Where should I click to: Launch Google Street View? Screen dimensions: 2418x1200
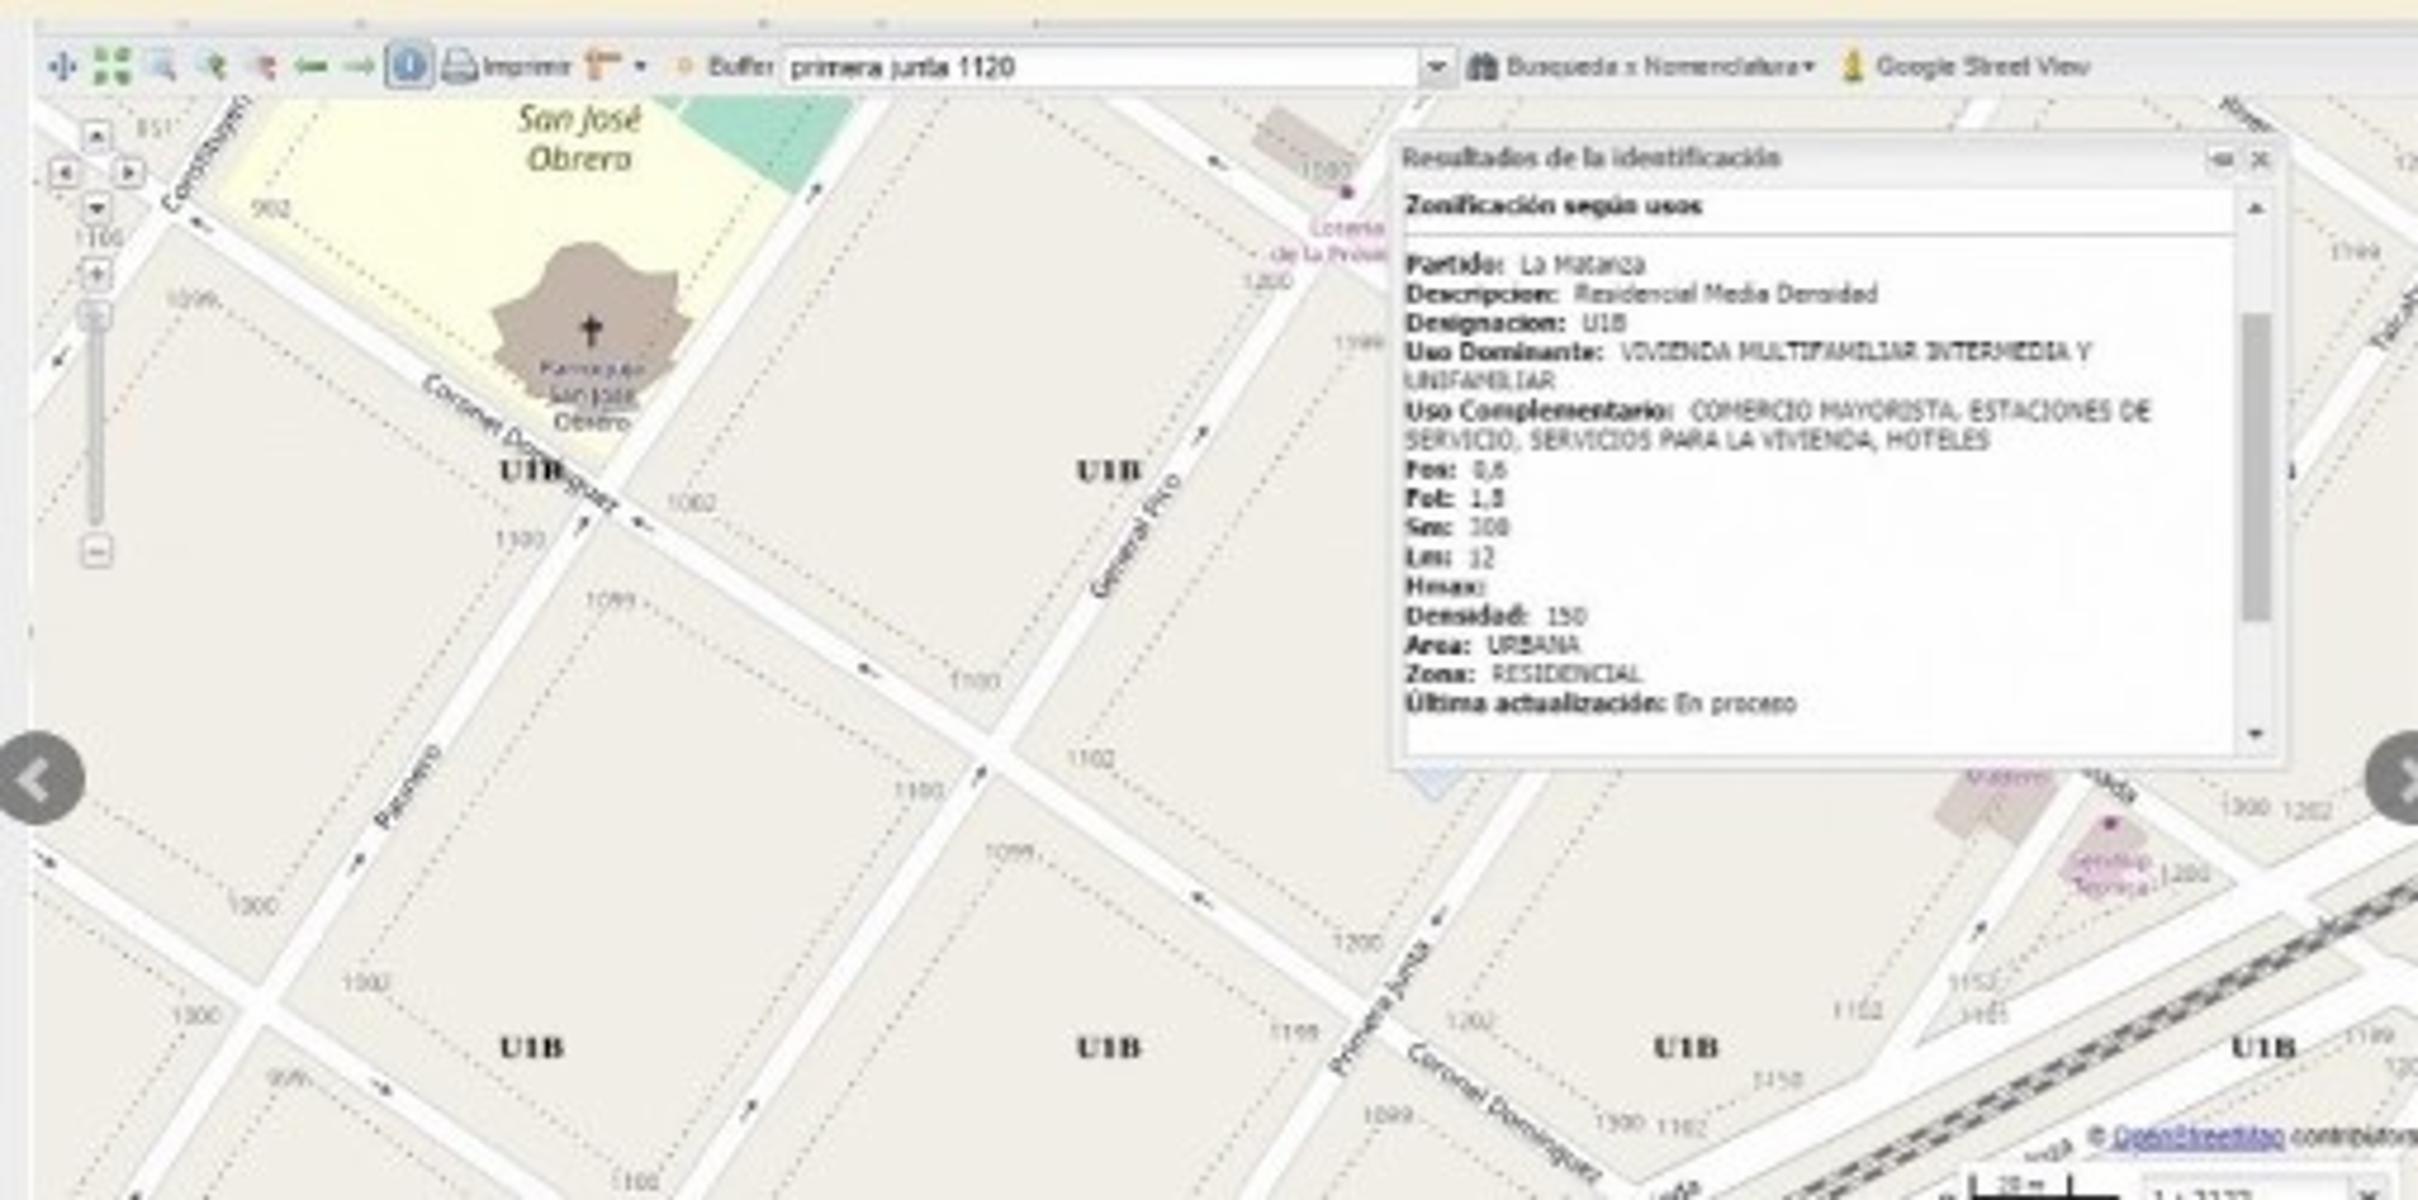[x=1966, y=67]
